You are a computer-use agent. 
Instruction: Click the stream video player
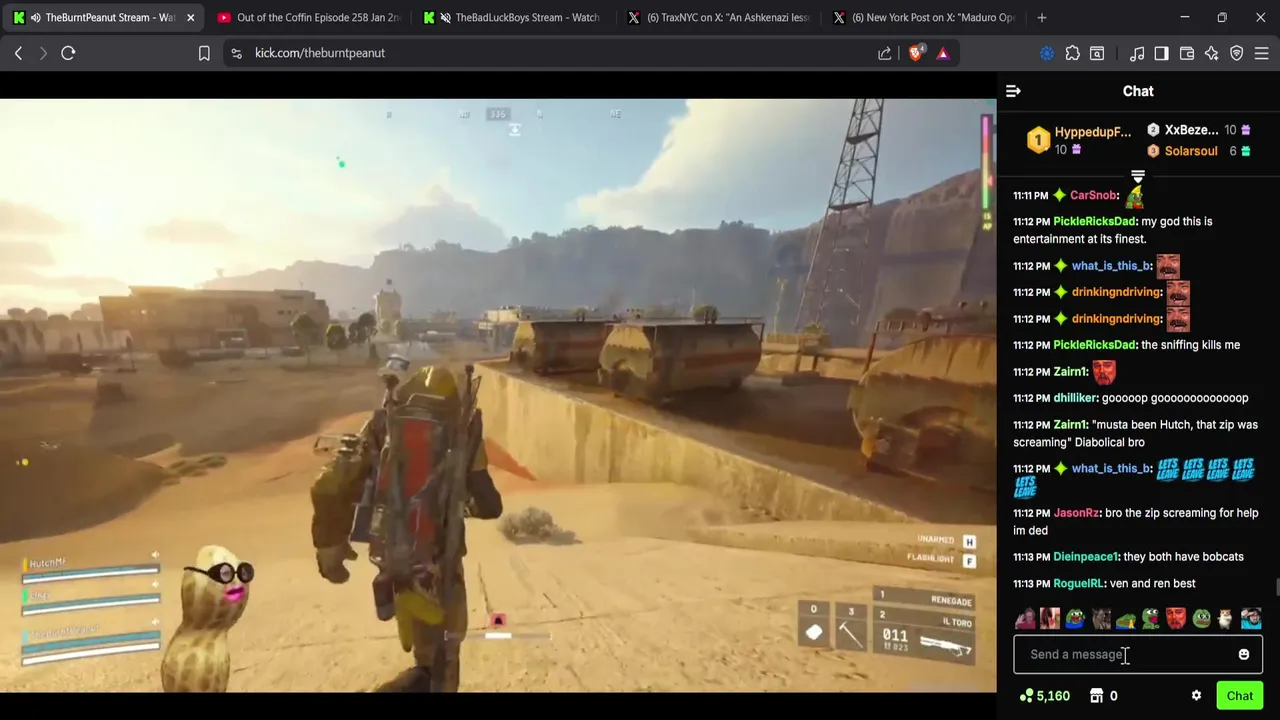pyautogui.click(x=498, y=395)
